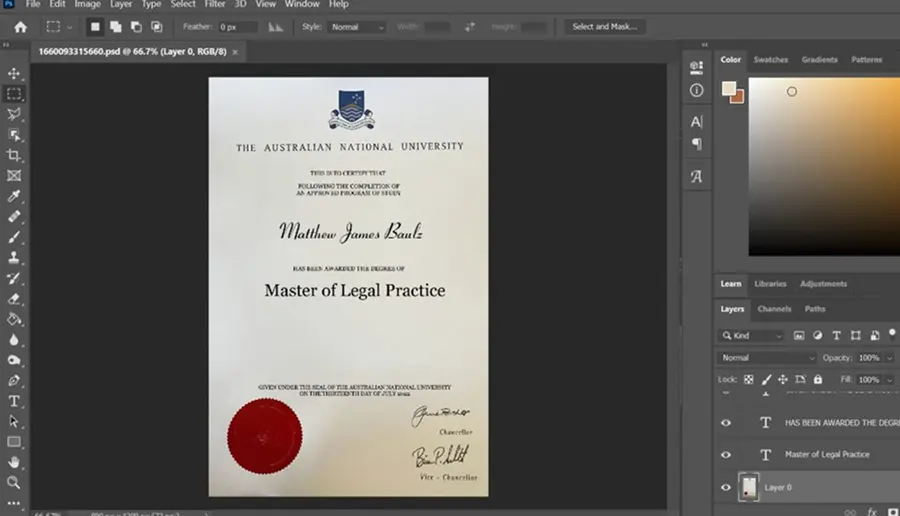Select the Zoom tool in toolbar

[x=14, y=483]
